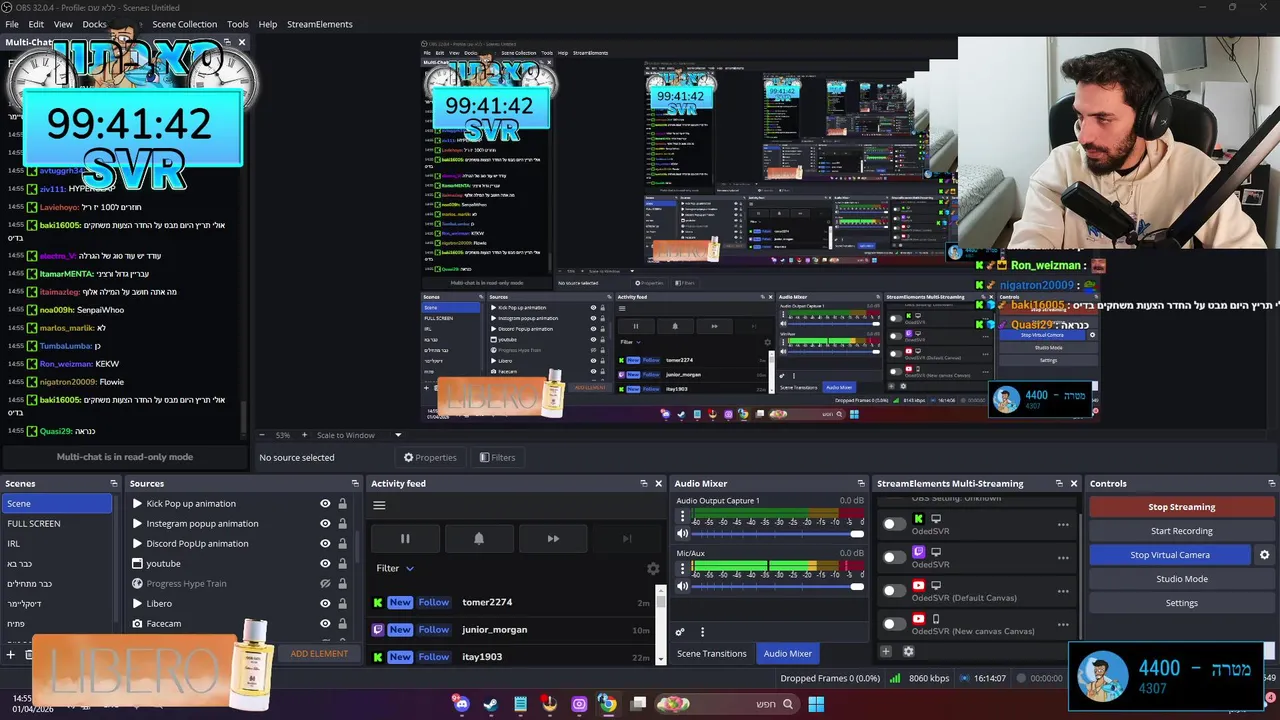Open source Properties button

[430, 457]
